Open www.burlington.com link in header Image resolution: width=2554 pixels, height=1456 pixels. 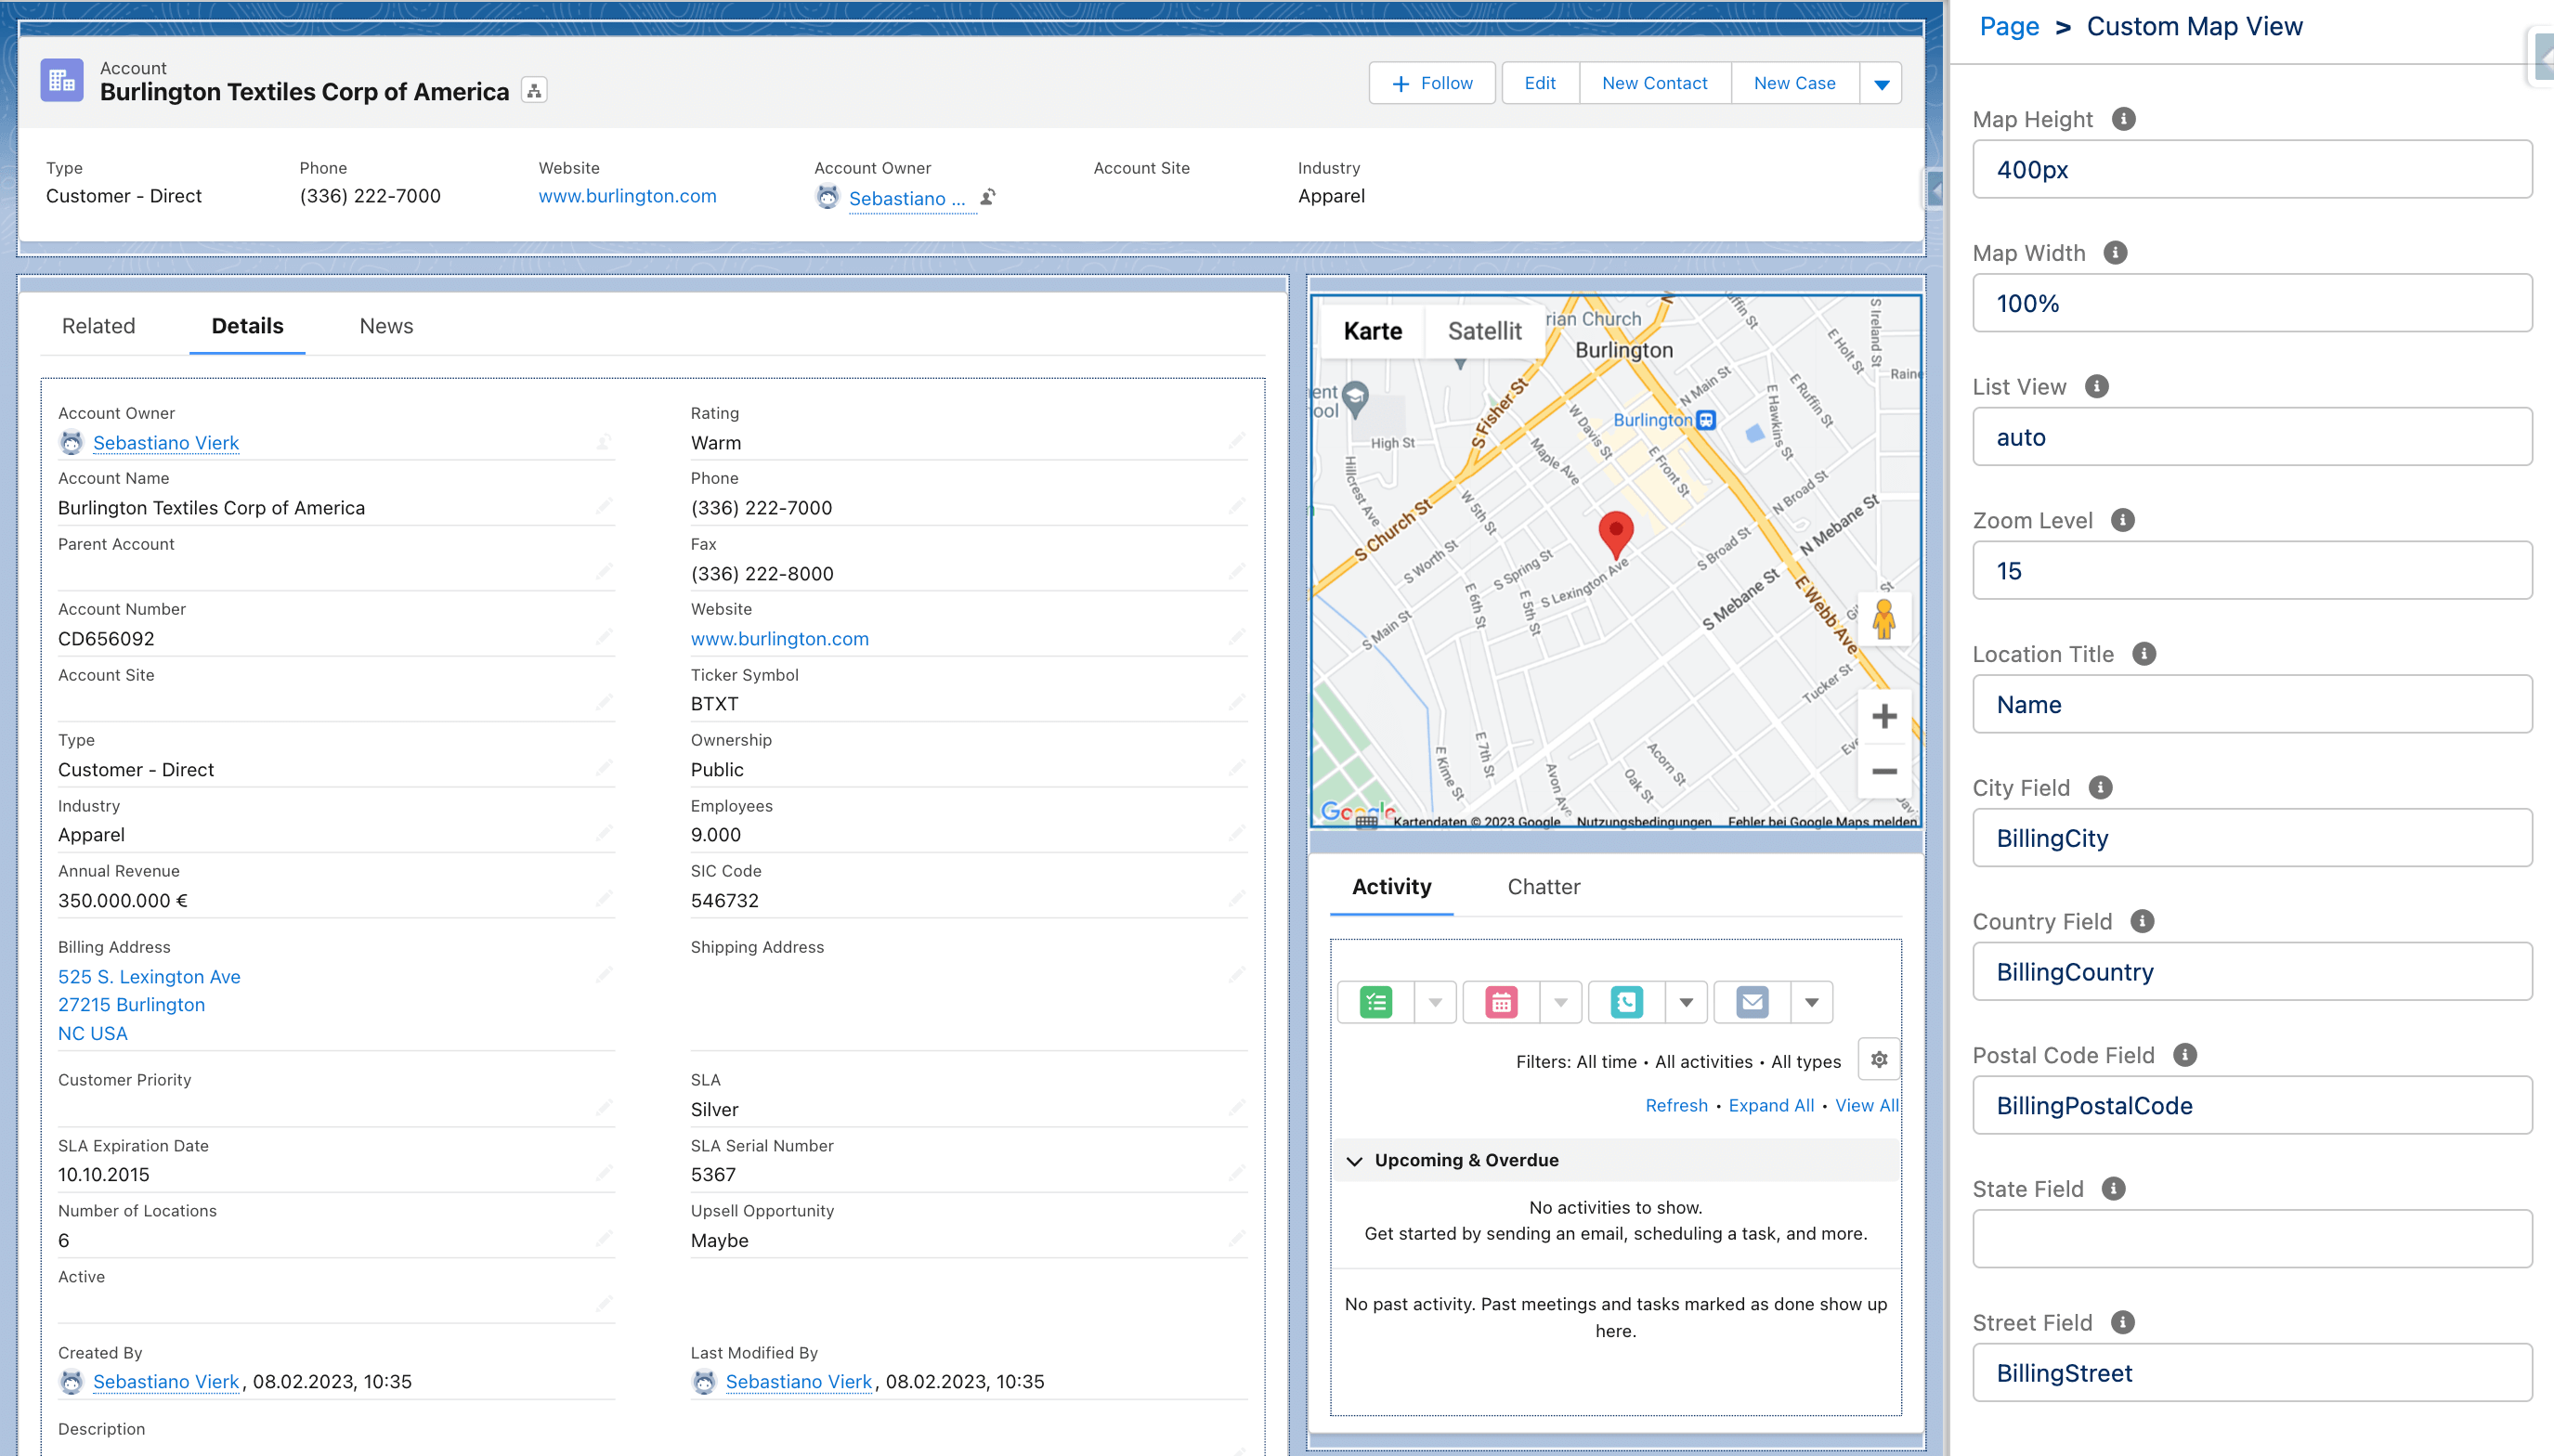[627, 196]
